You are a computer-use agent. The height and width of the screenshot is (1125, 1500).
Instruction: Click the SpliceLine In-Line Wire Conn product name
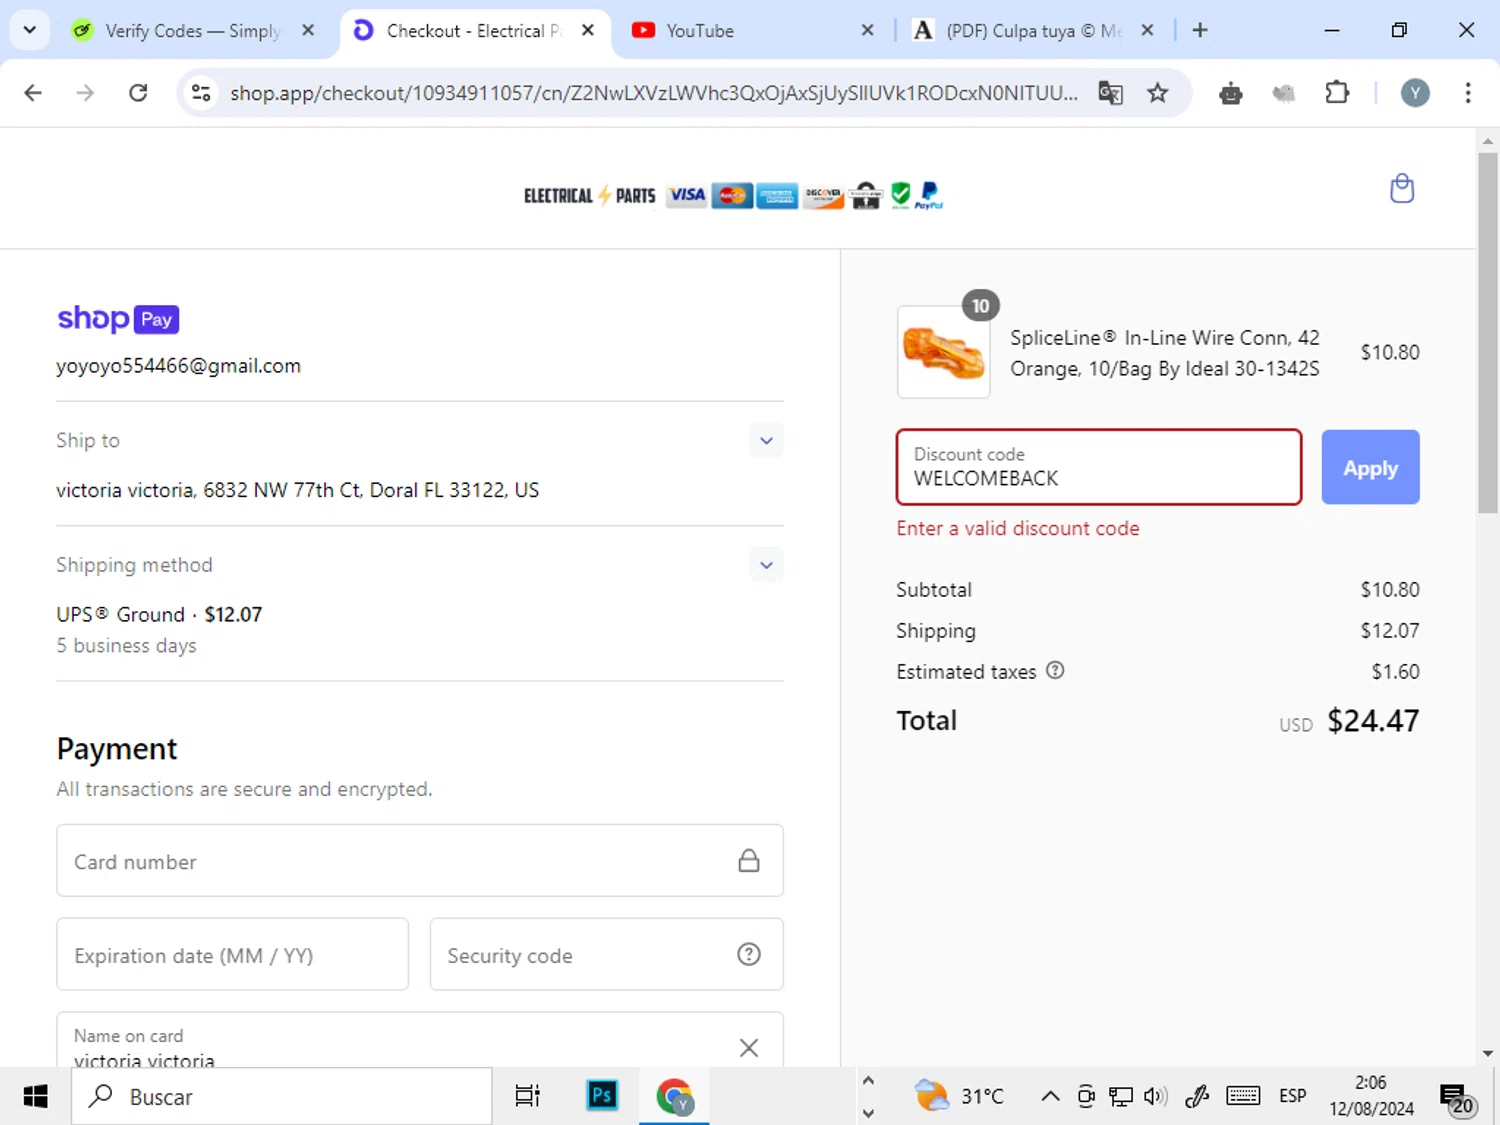pos(1165,353)
